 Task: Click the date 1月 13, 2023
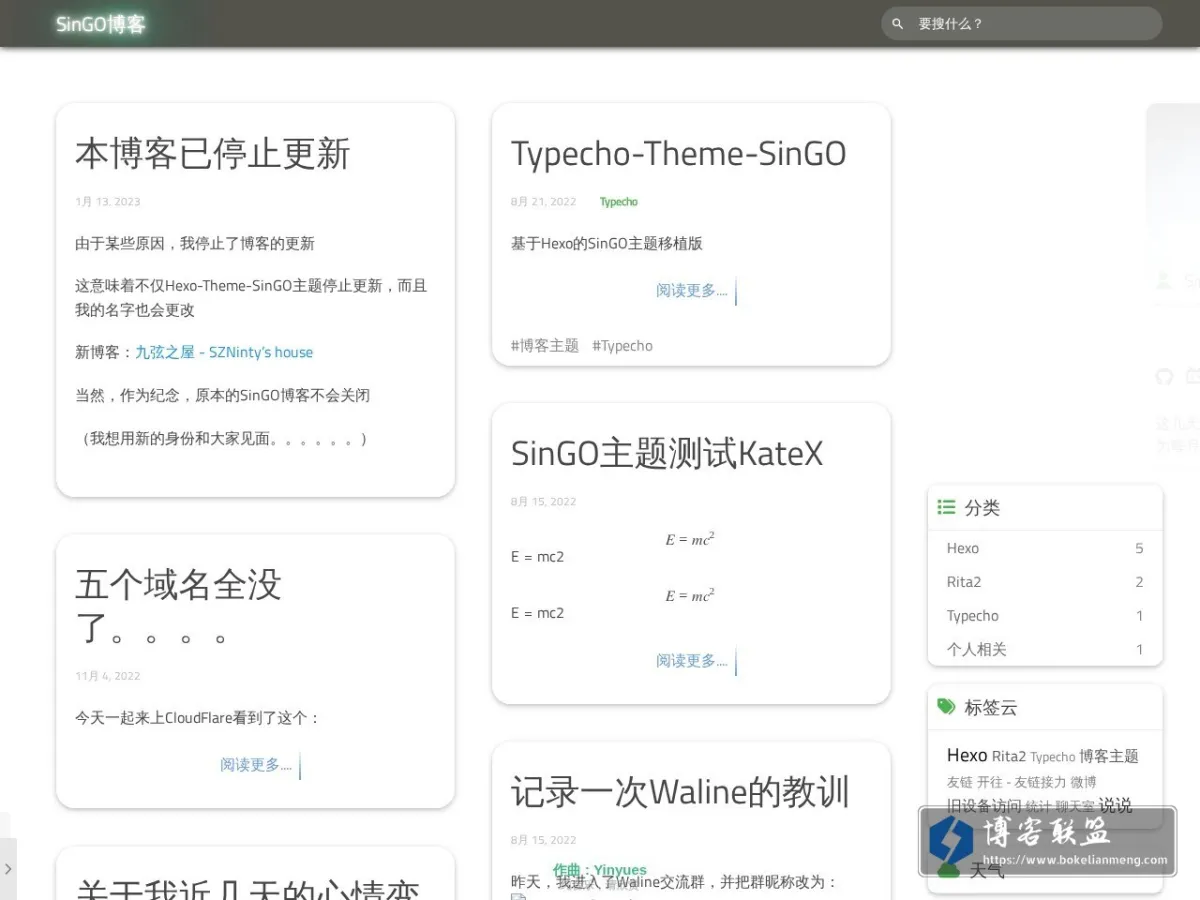point(108,202)
